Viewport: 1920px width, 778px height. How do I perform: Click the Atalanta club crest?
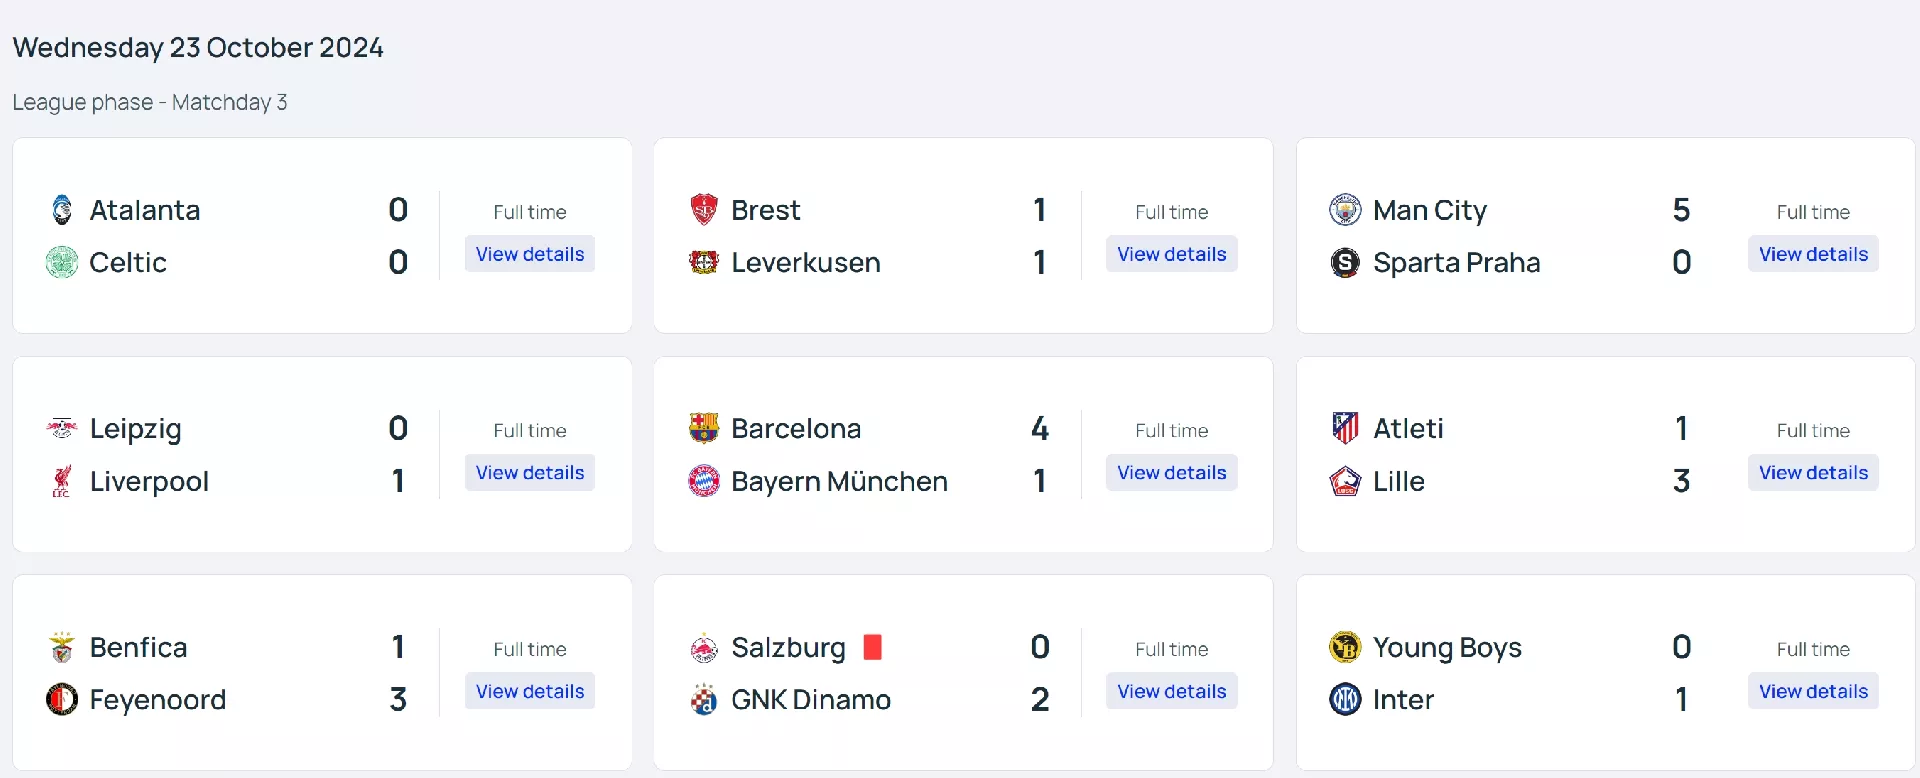point(62,210)
